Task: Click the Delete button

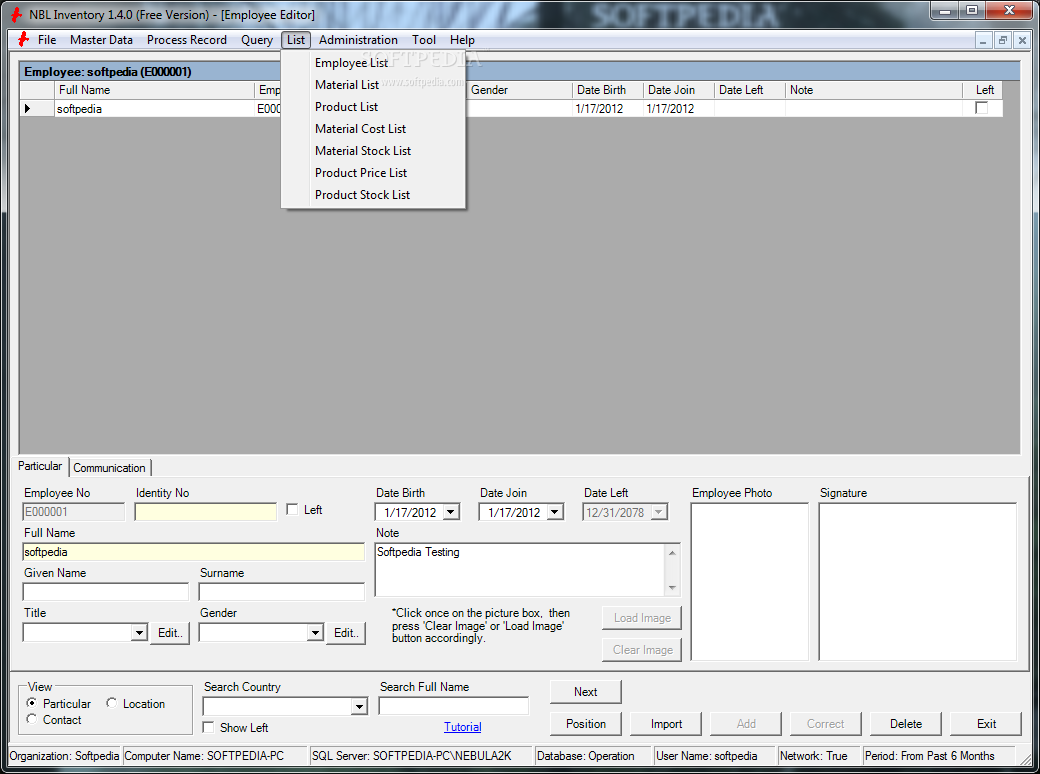Action: coord(906,724)
